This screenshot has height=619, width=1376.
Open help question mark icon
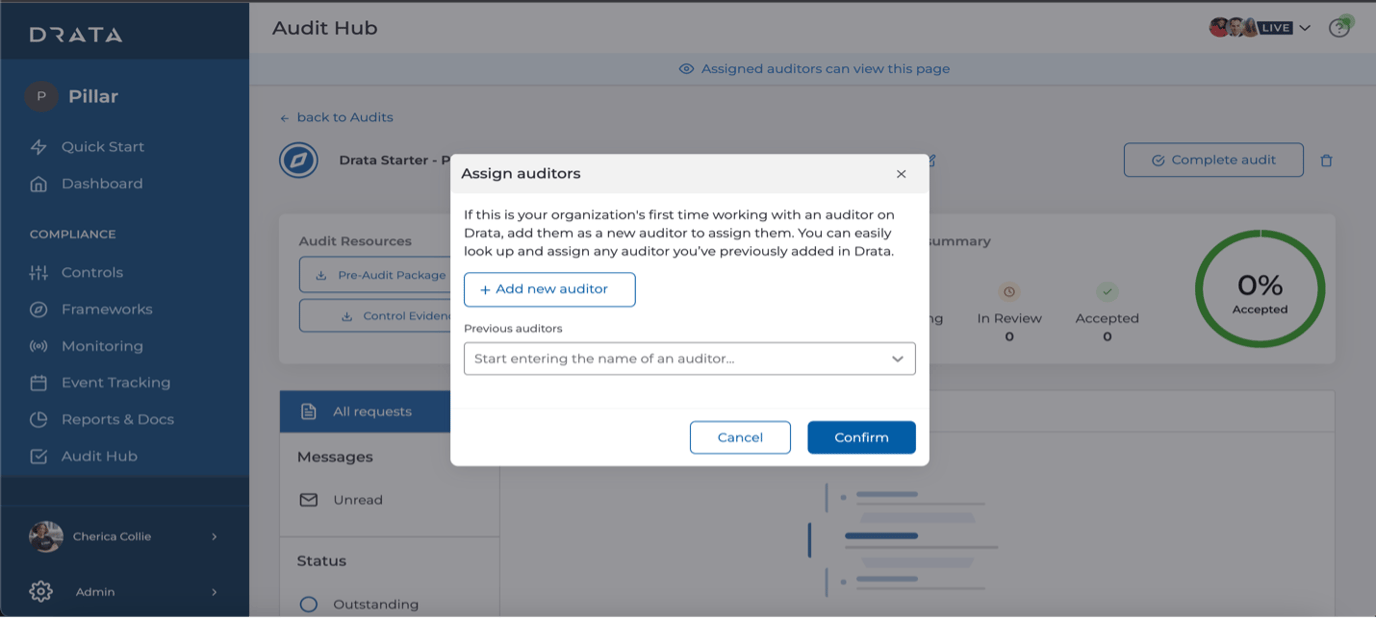click(1338, 28)
